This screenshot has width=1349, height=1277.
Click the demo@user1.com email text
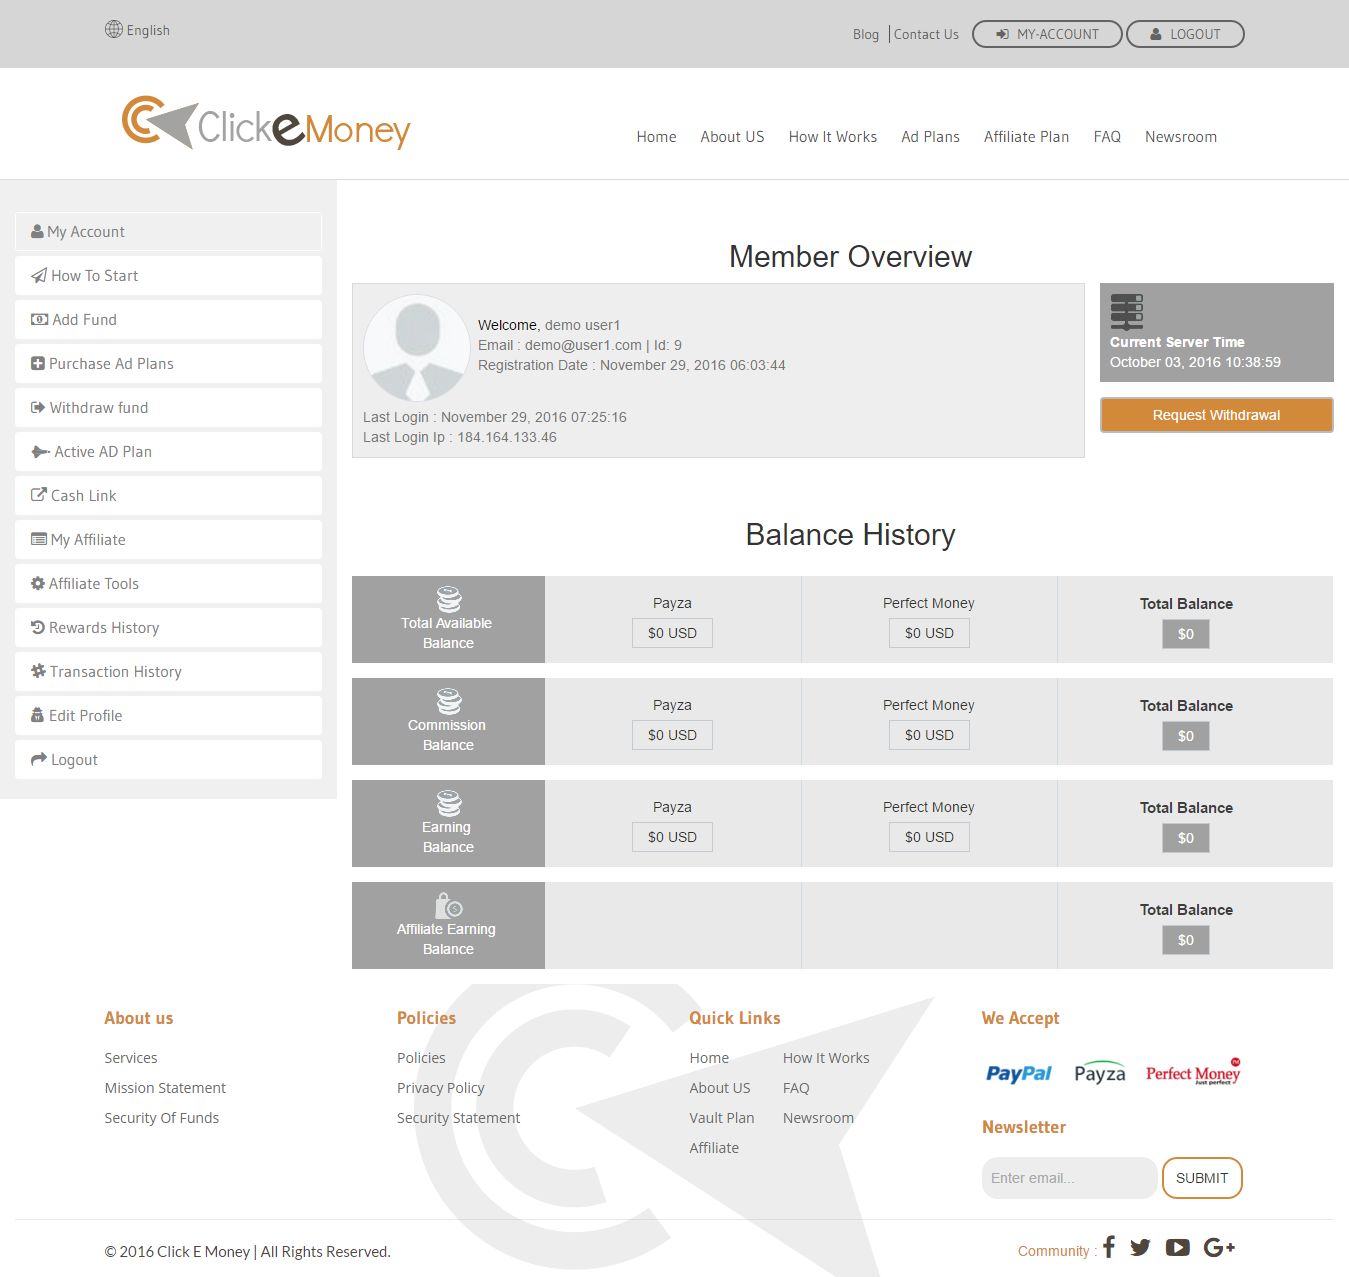(583, 345)
